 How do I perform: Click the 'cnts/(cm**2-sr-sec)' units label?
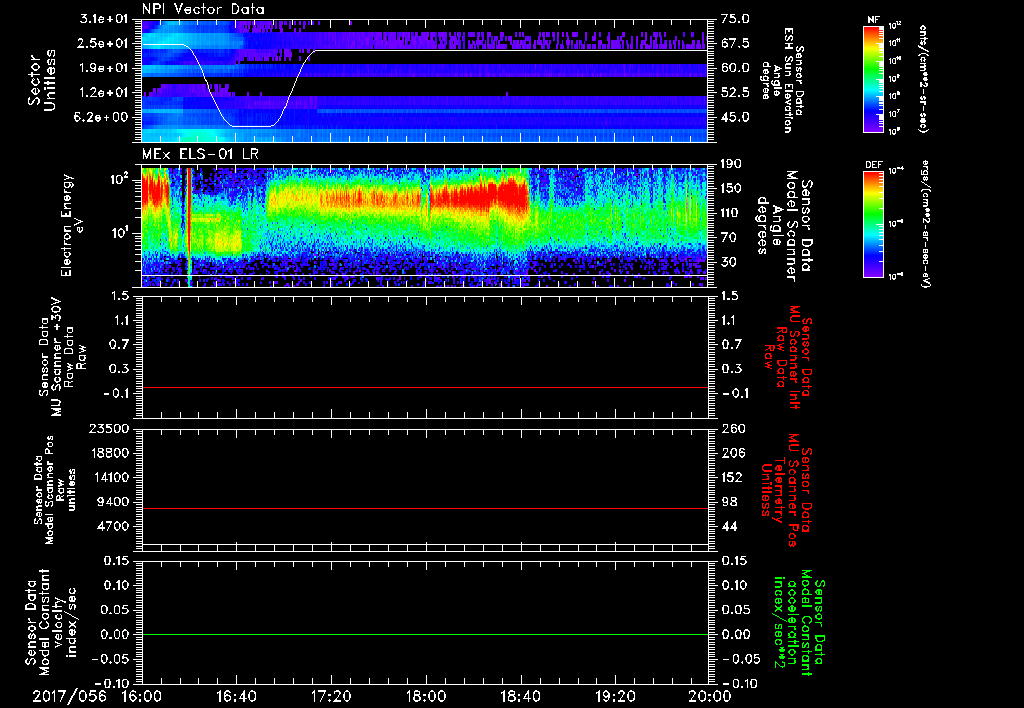(923, 79)
